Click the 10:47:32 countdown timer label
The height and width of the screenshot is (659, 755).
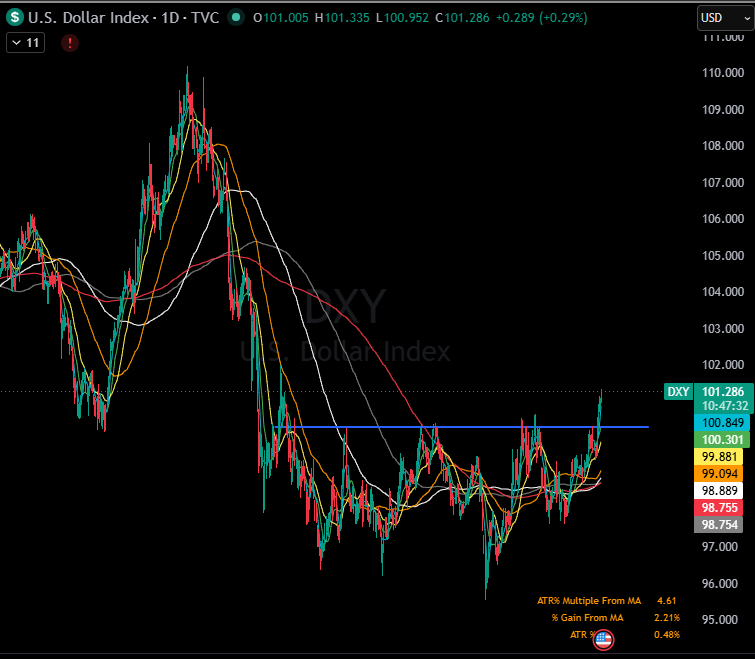(x=725, y=406)
